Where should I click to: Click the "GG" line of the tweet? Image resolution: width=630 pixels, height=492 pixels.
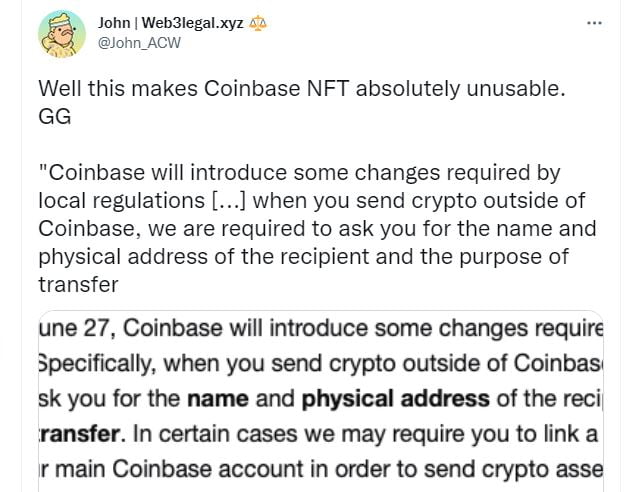(55, 117)
